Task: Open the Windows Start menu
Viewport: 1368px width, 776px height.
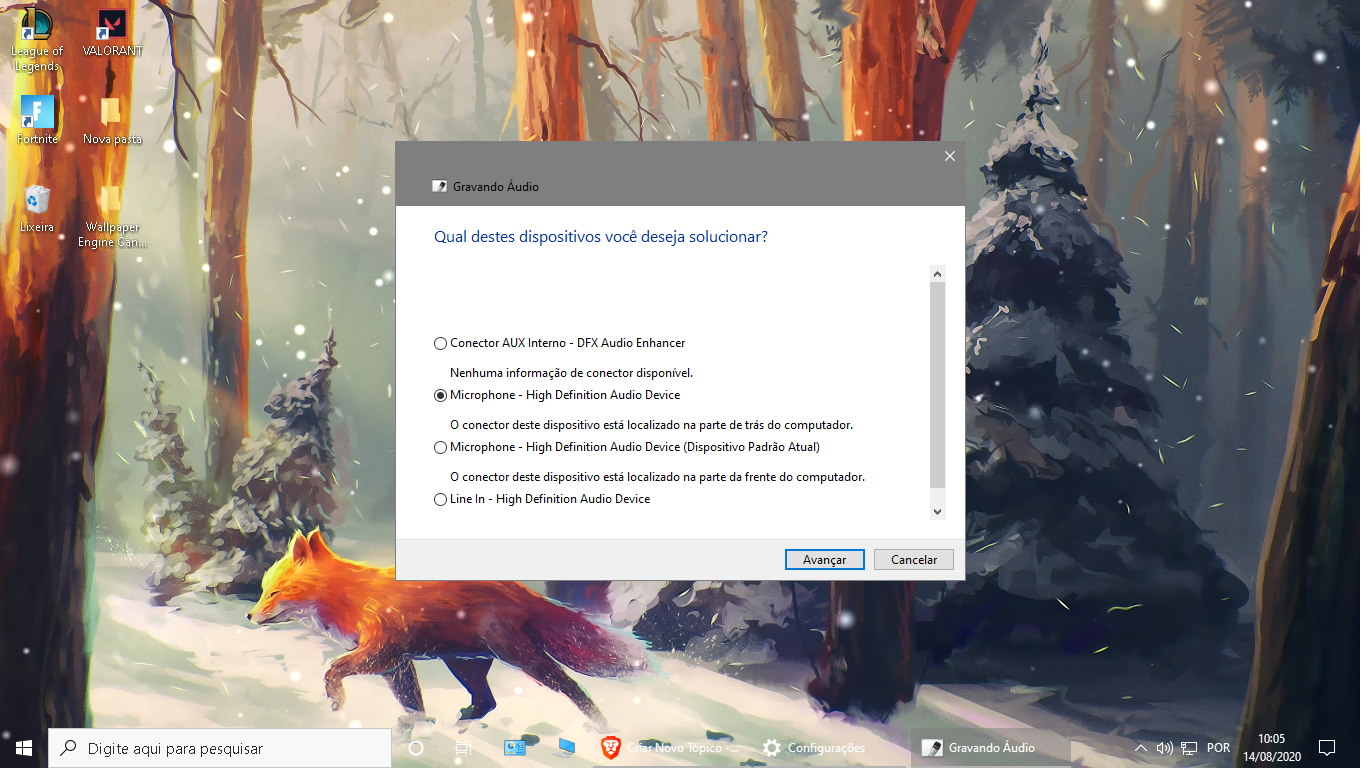Action: (x=24, y=748)
